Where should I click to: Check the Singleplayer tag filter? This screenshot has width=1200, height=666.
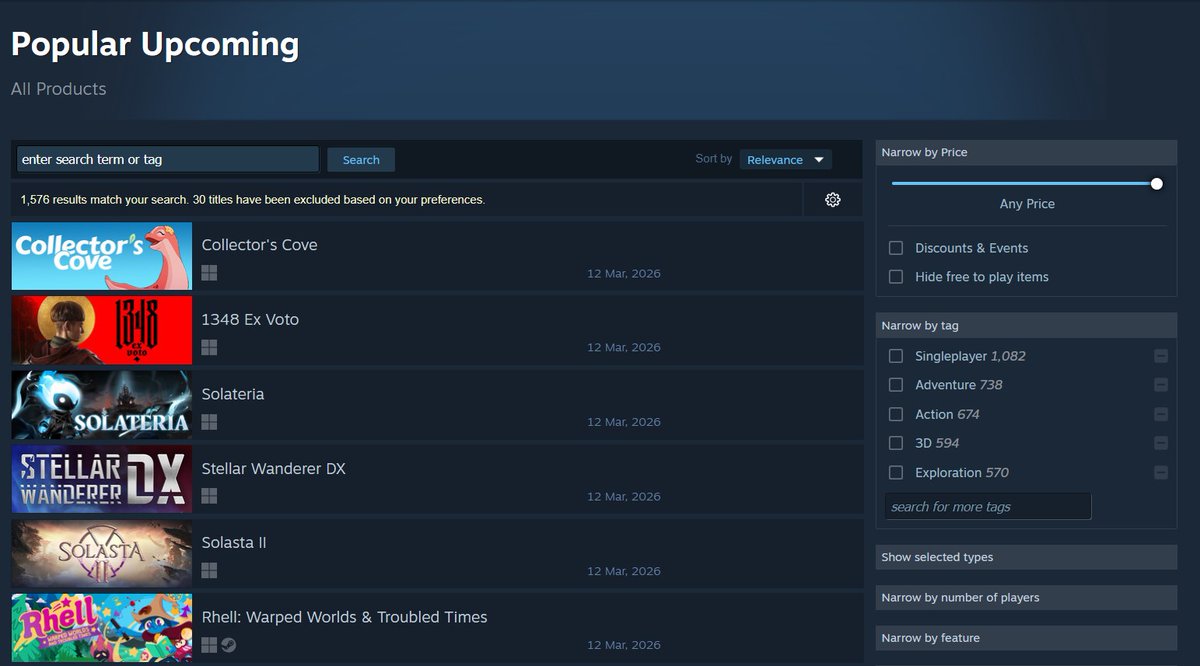point(895,355)
